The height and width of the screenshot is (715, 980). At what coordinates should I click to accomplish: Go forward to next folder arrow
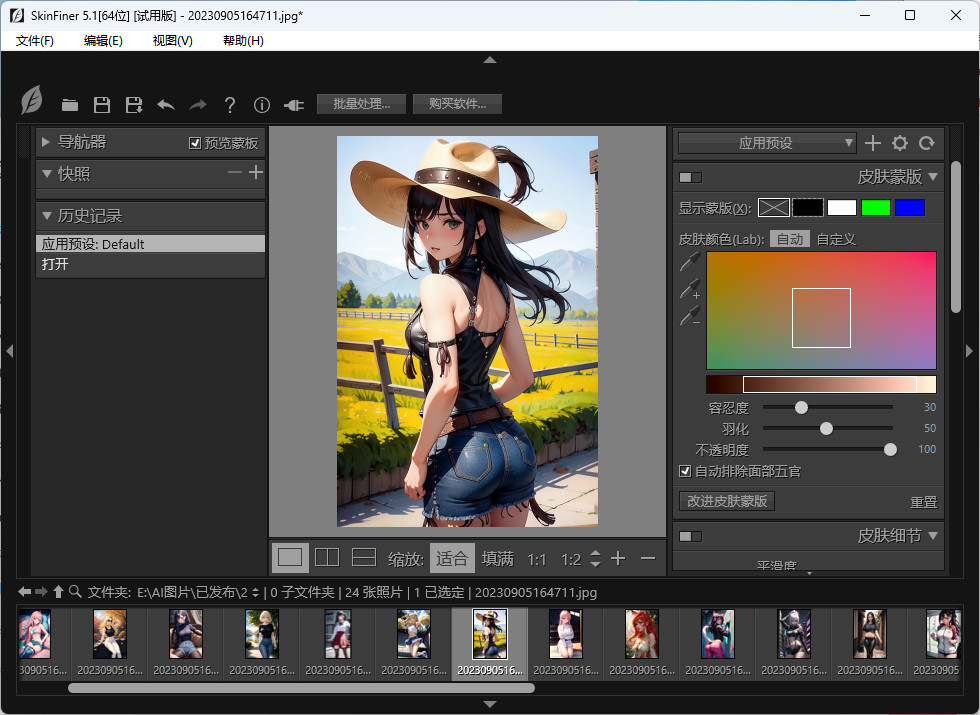point(41,591)
